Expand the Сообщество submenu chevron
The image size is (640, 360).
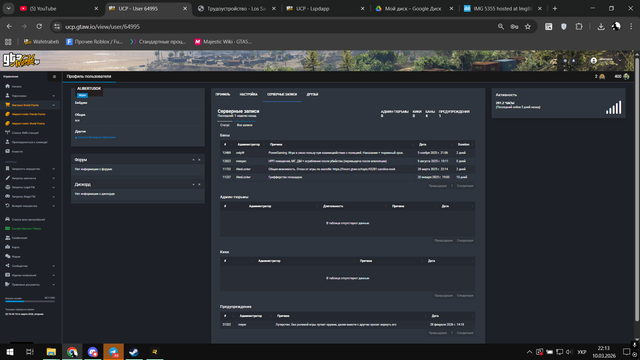click(x=53, y=266)
